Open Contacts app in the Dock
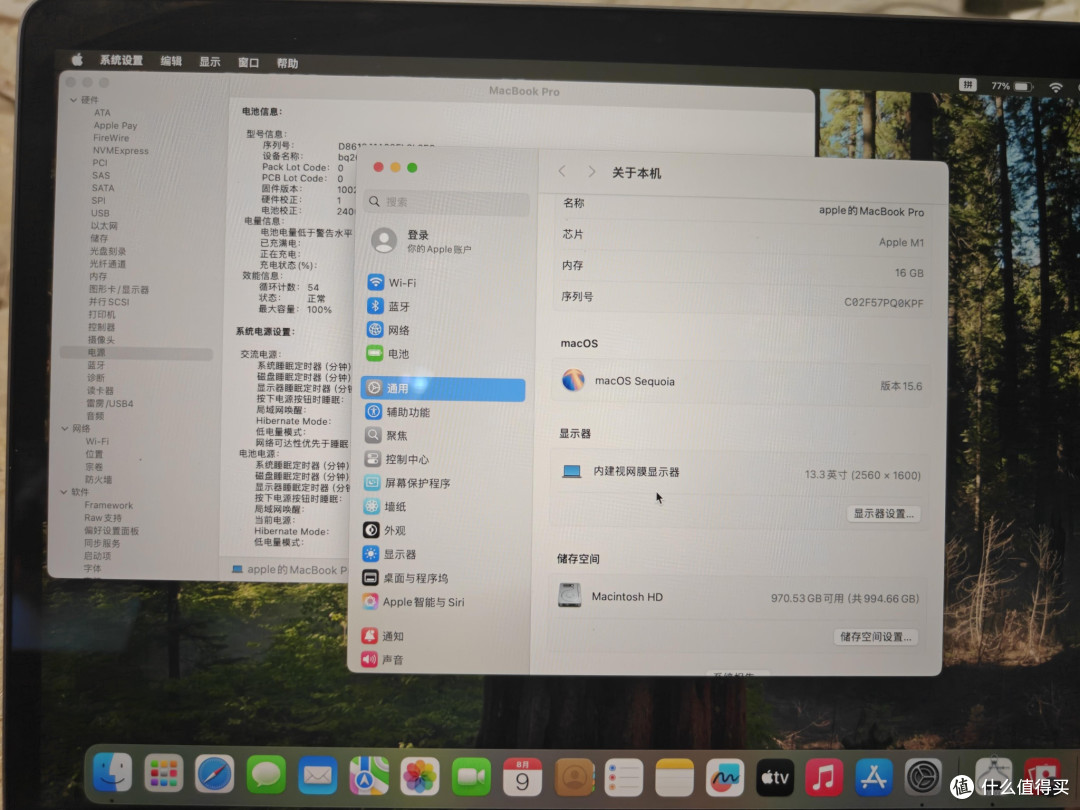This screenshot has width=1080, height=810. (574, 778)
